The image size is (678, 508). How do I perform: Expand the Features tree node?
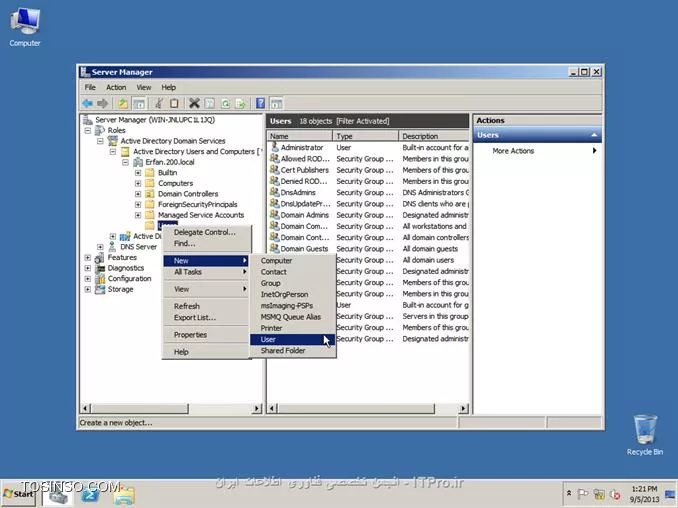tap(88, 257)
